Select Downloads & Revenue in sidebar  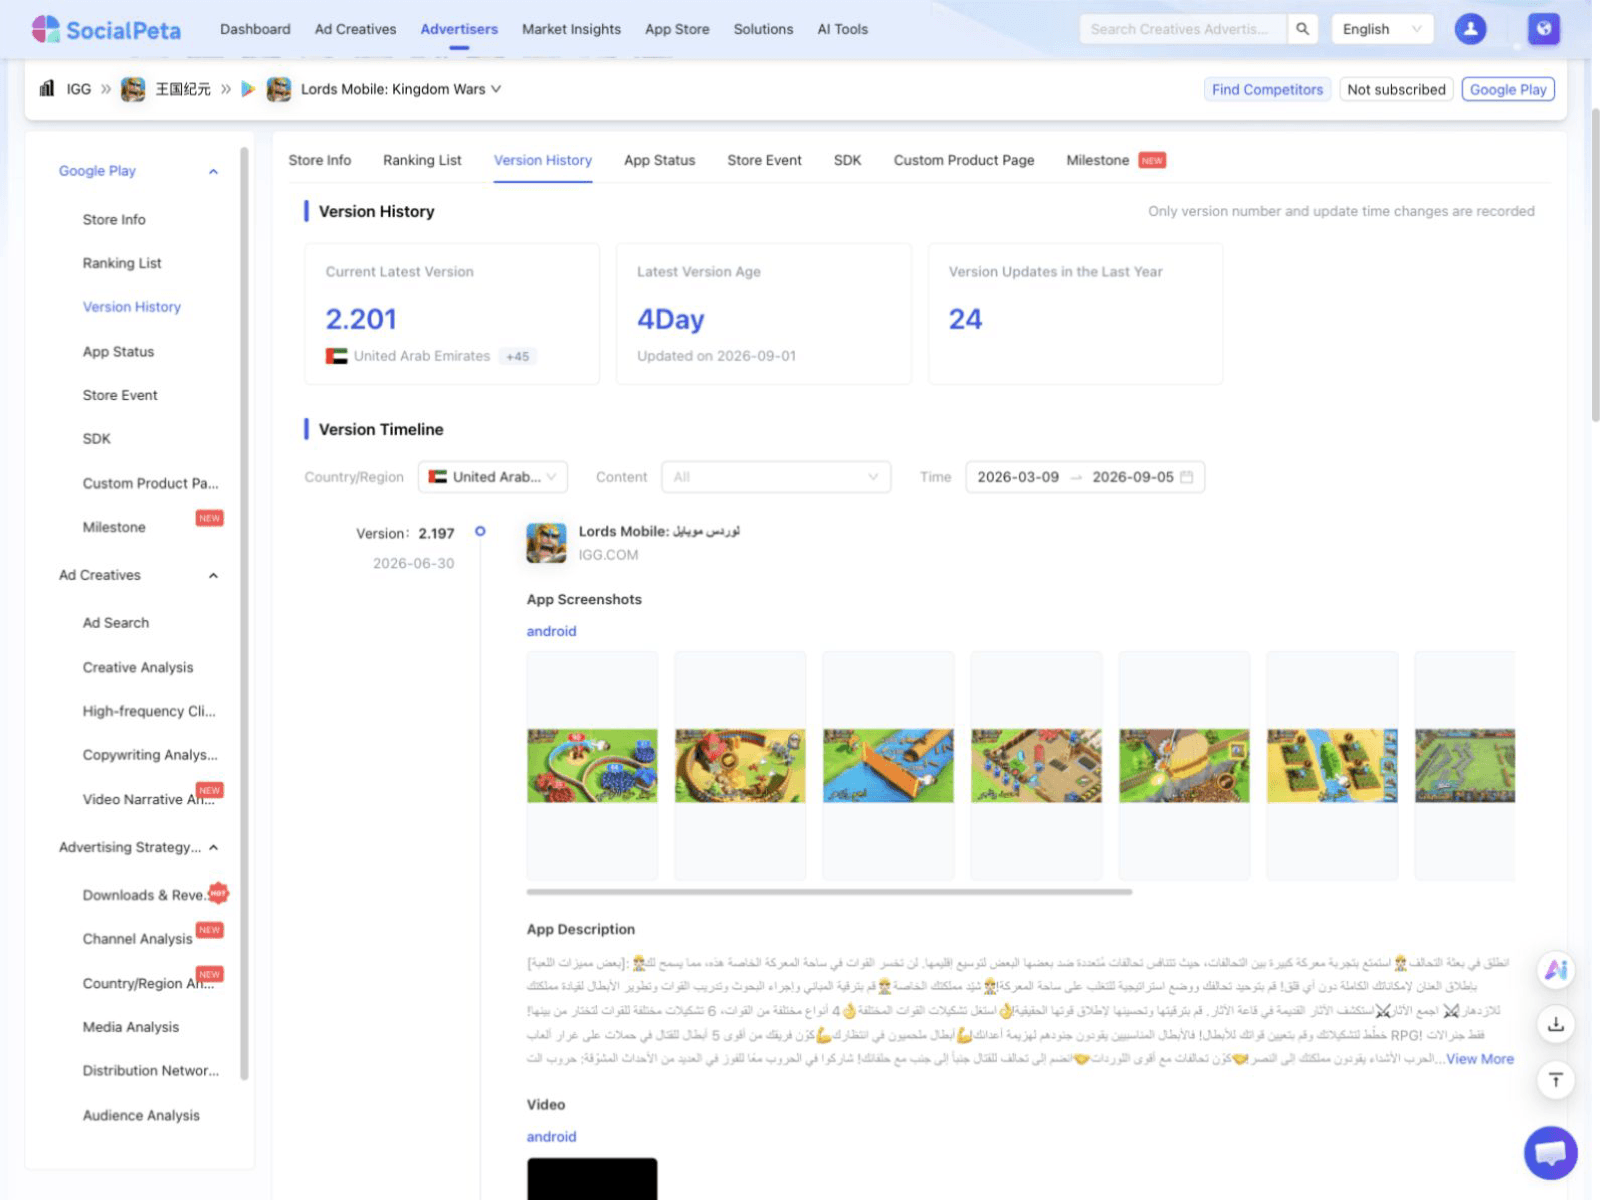click(144, 896)
